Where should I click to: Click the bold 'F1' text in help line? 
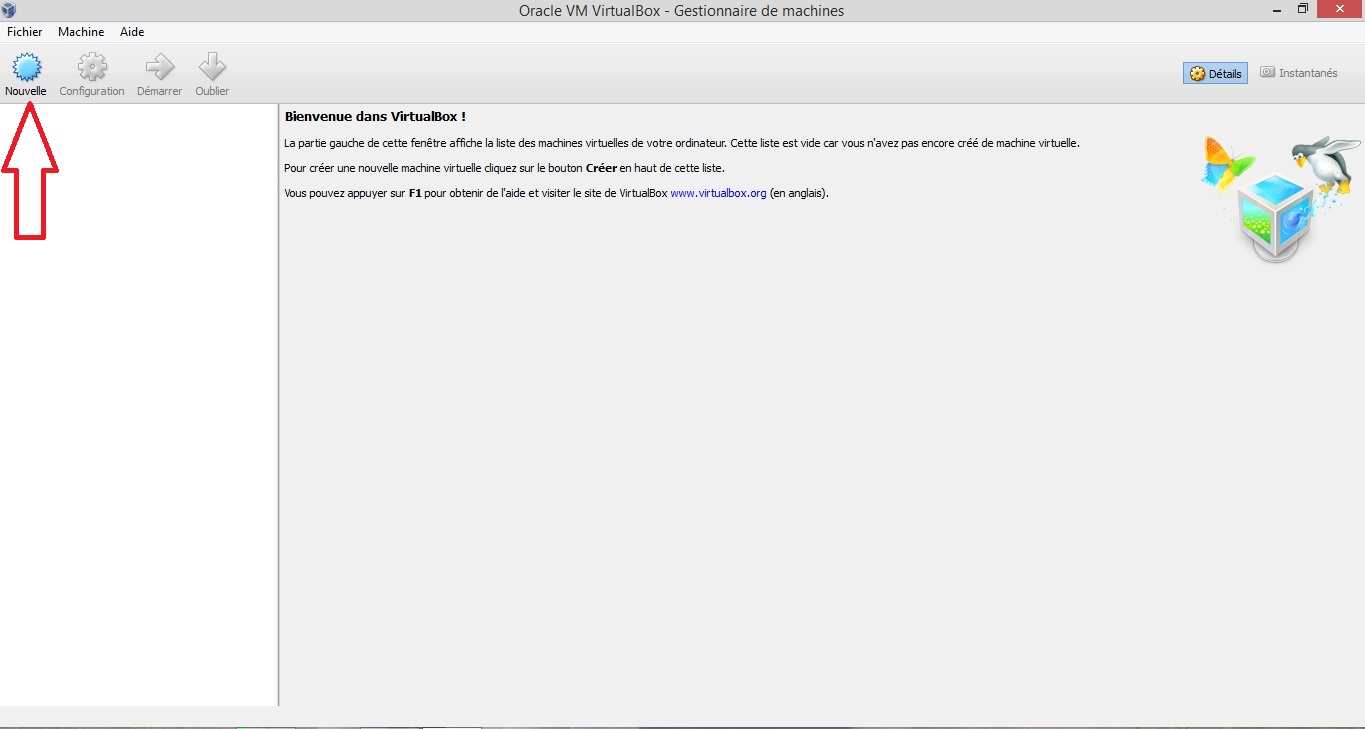pos(415,193)
